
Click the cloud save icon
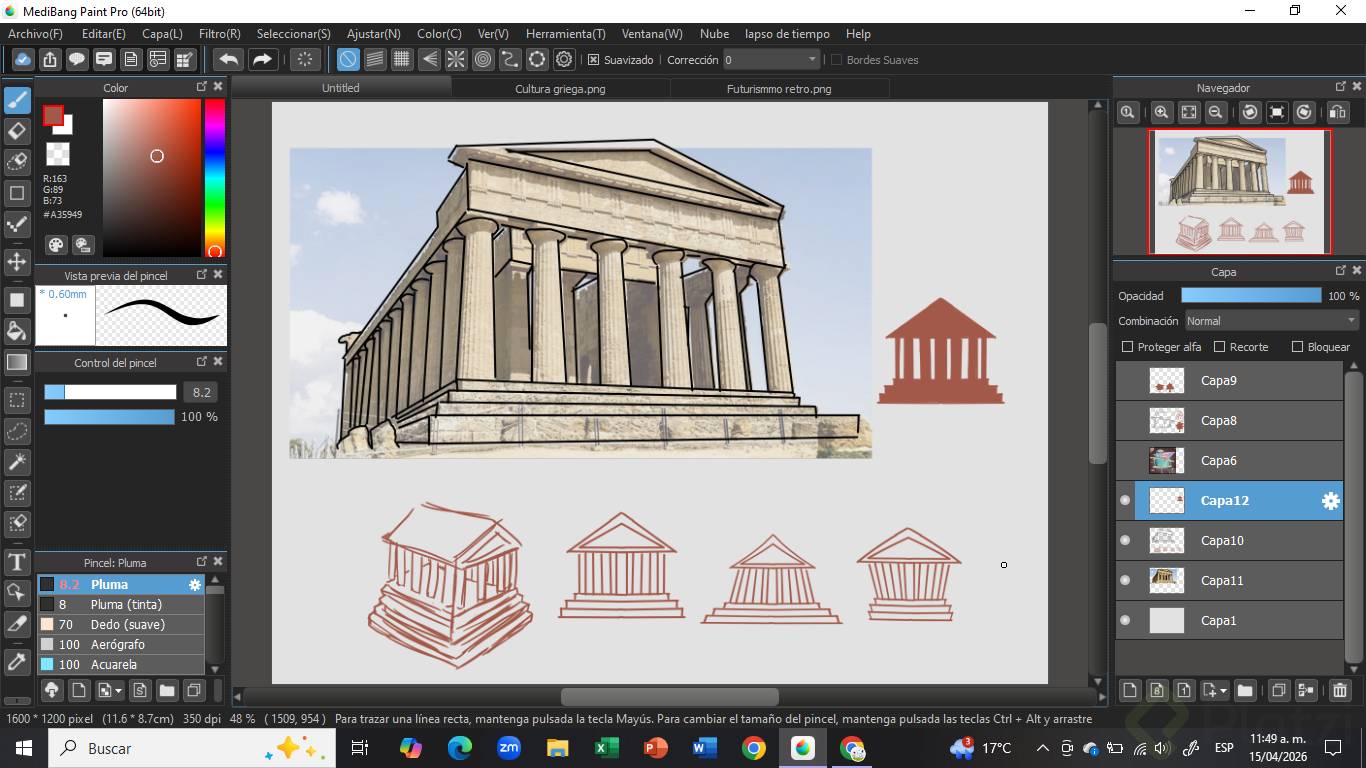(x=23, y=59)
